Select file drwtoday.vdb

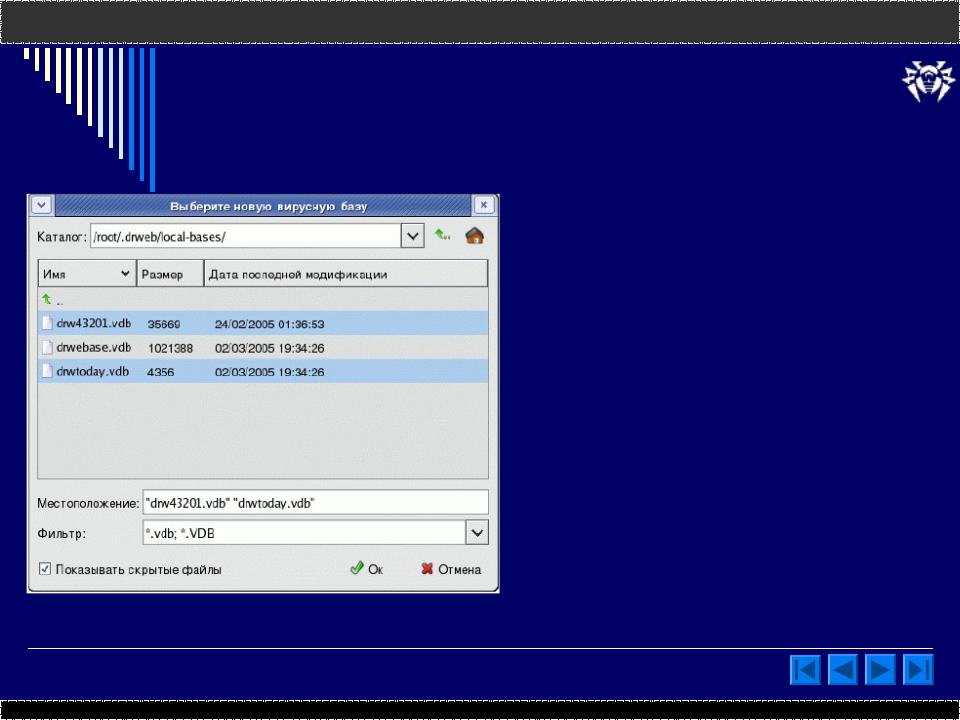(x=263, y=372)
